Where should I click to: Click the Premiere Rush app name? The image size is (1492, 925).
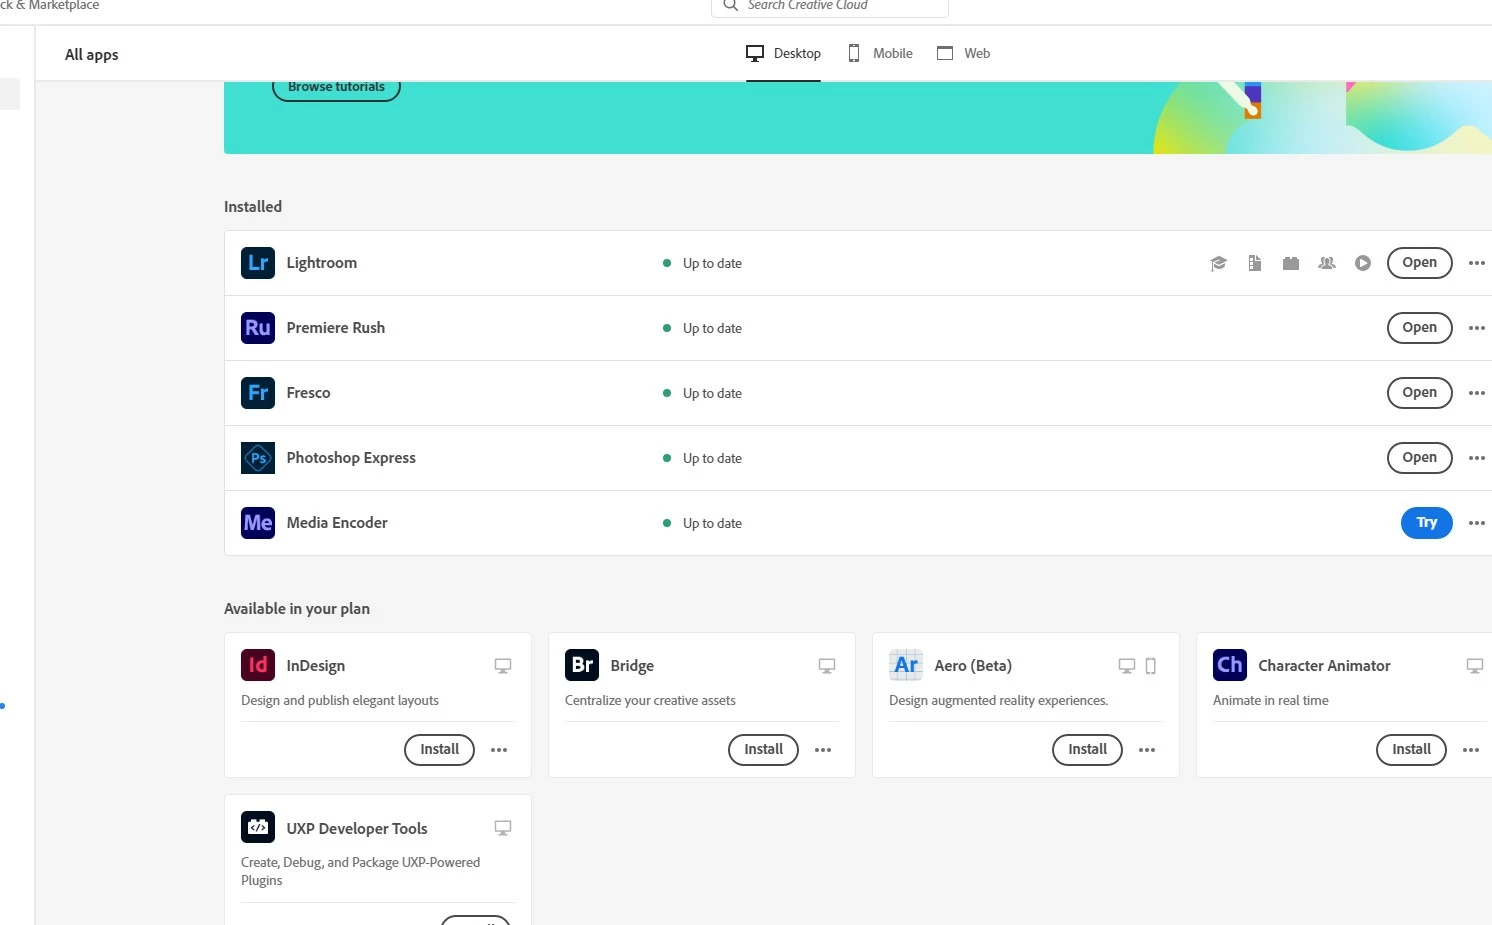tap(336, 328)
